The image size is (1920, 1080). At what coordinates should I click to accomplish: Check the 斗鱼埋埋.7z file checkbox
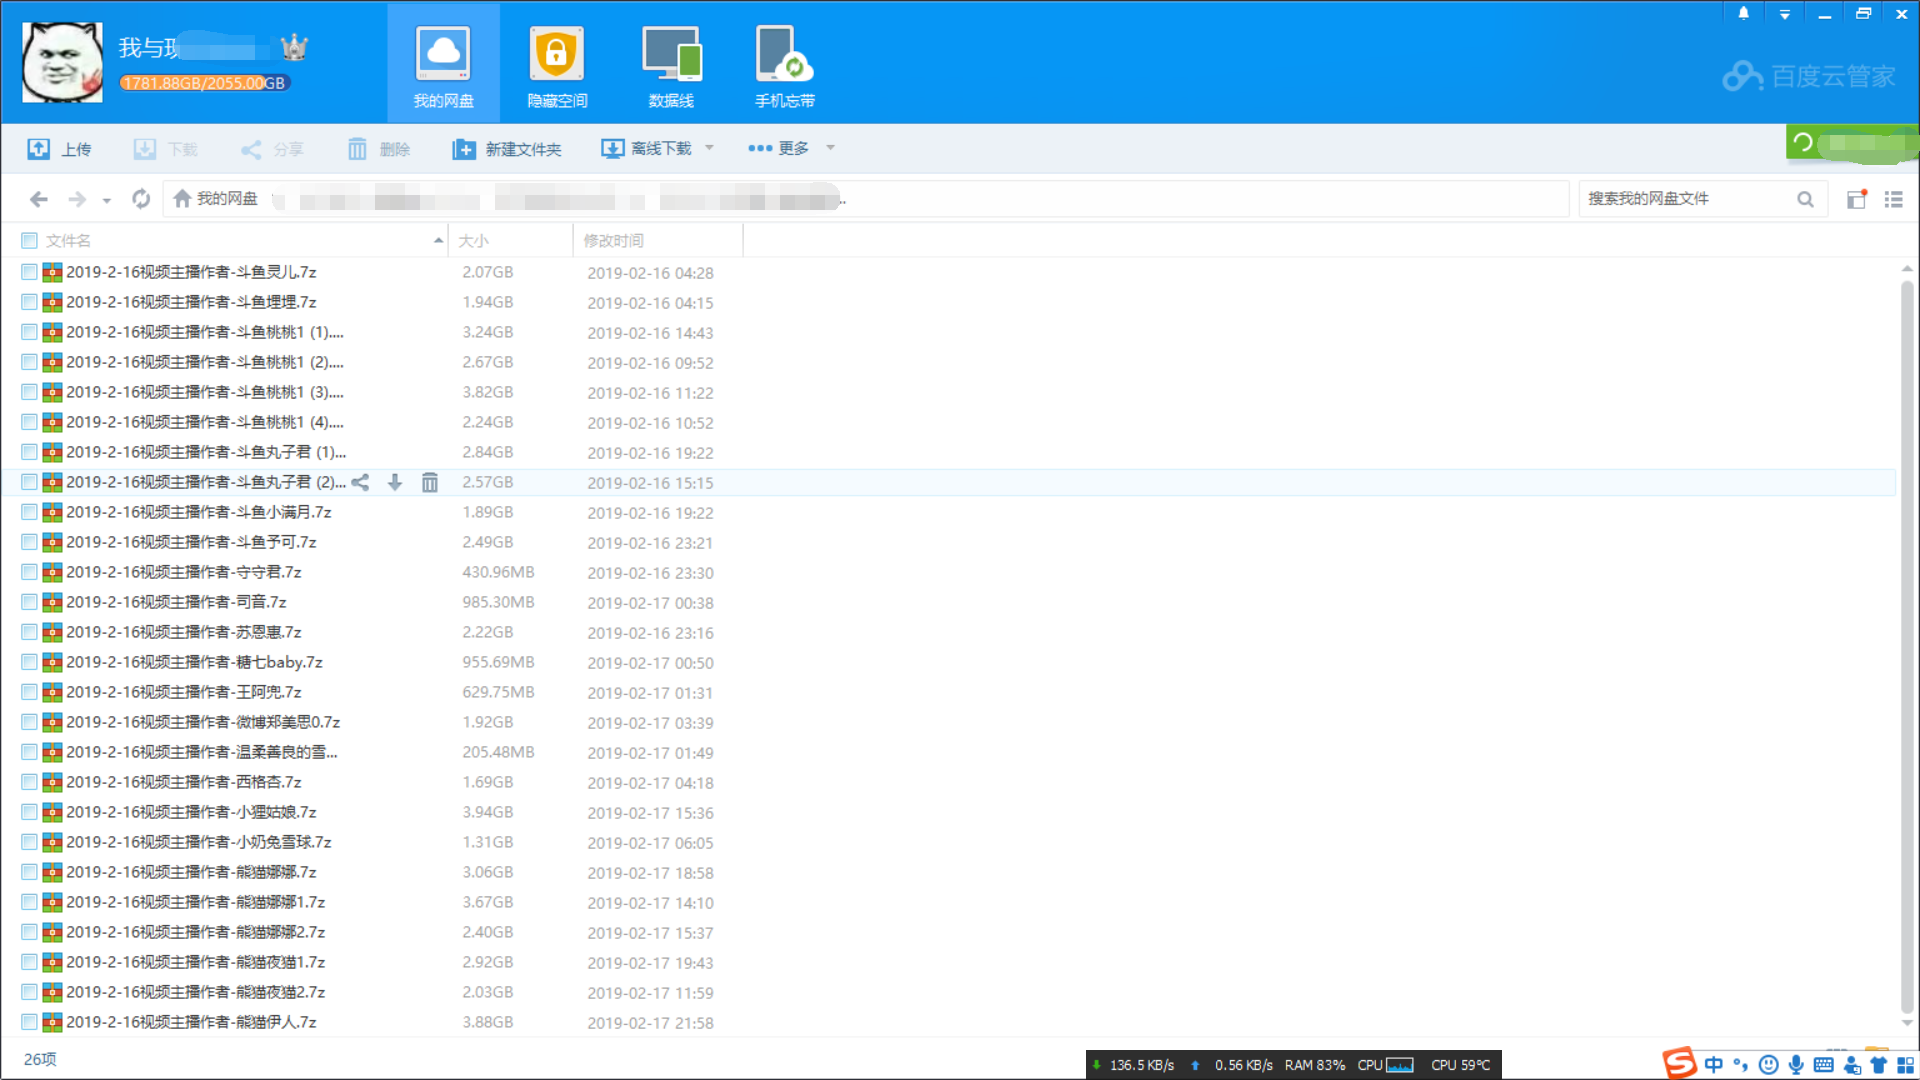click(29, 302)
